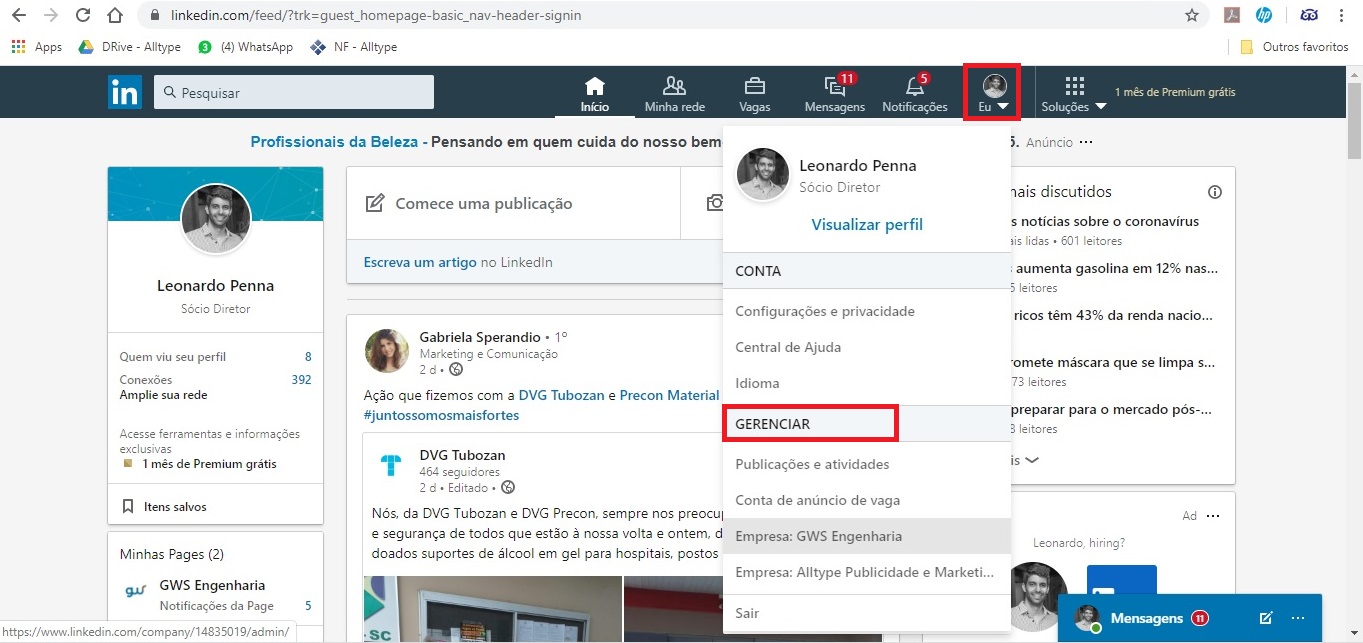Open the Mensagens icon in navbar
This screenshot has width=1363, height=643.
click(x=833, y=86)
